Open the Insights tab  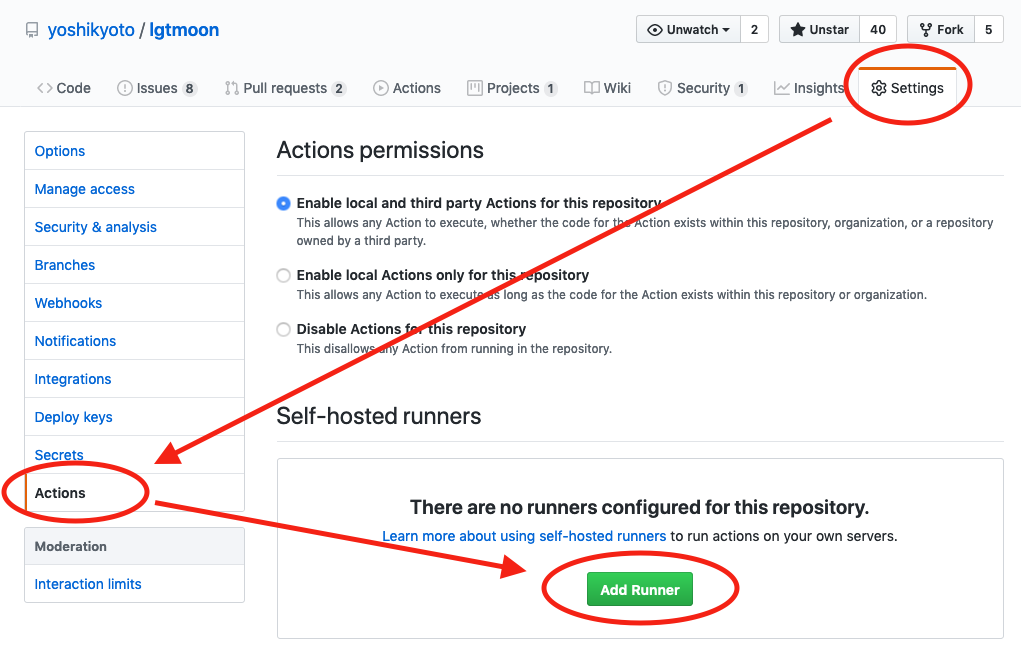pos(809,88)
